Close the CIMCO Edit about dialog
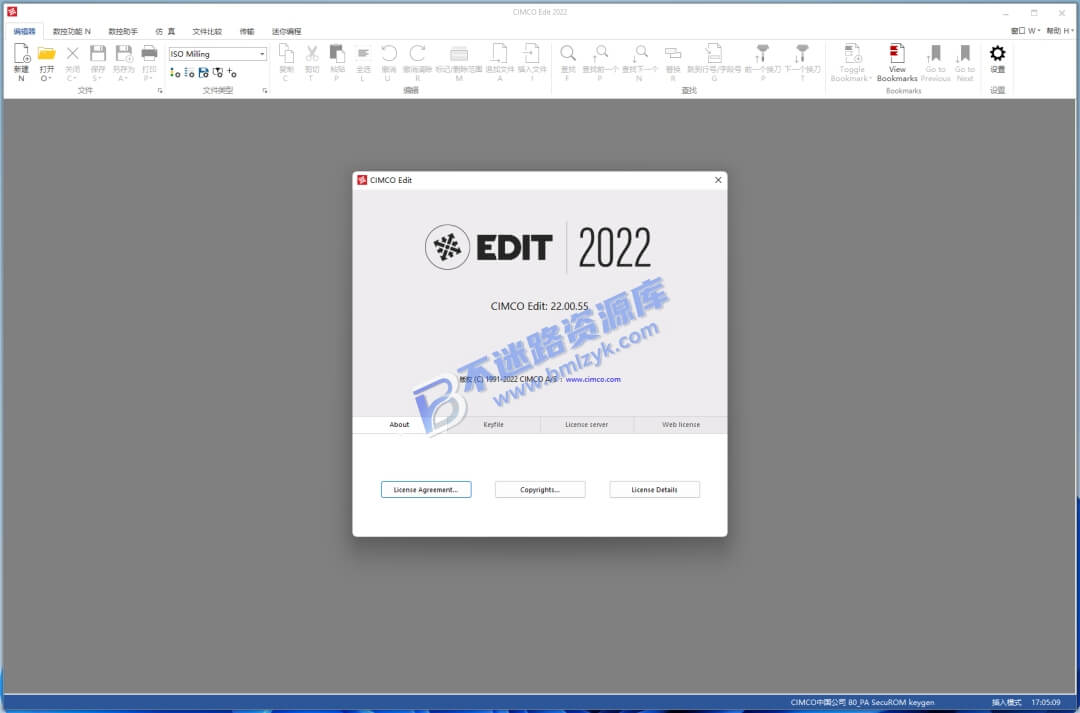The image size is (1080, 713). point(718,180)
